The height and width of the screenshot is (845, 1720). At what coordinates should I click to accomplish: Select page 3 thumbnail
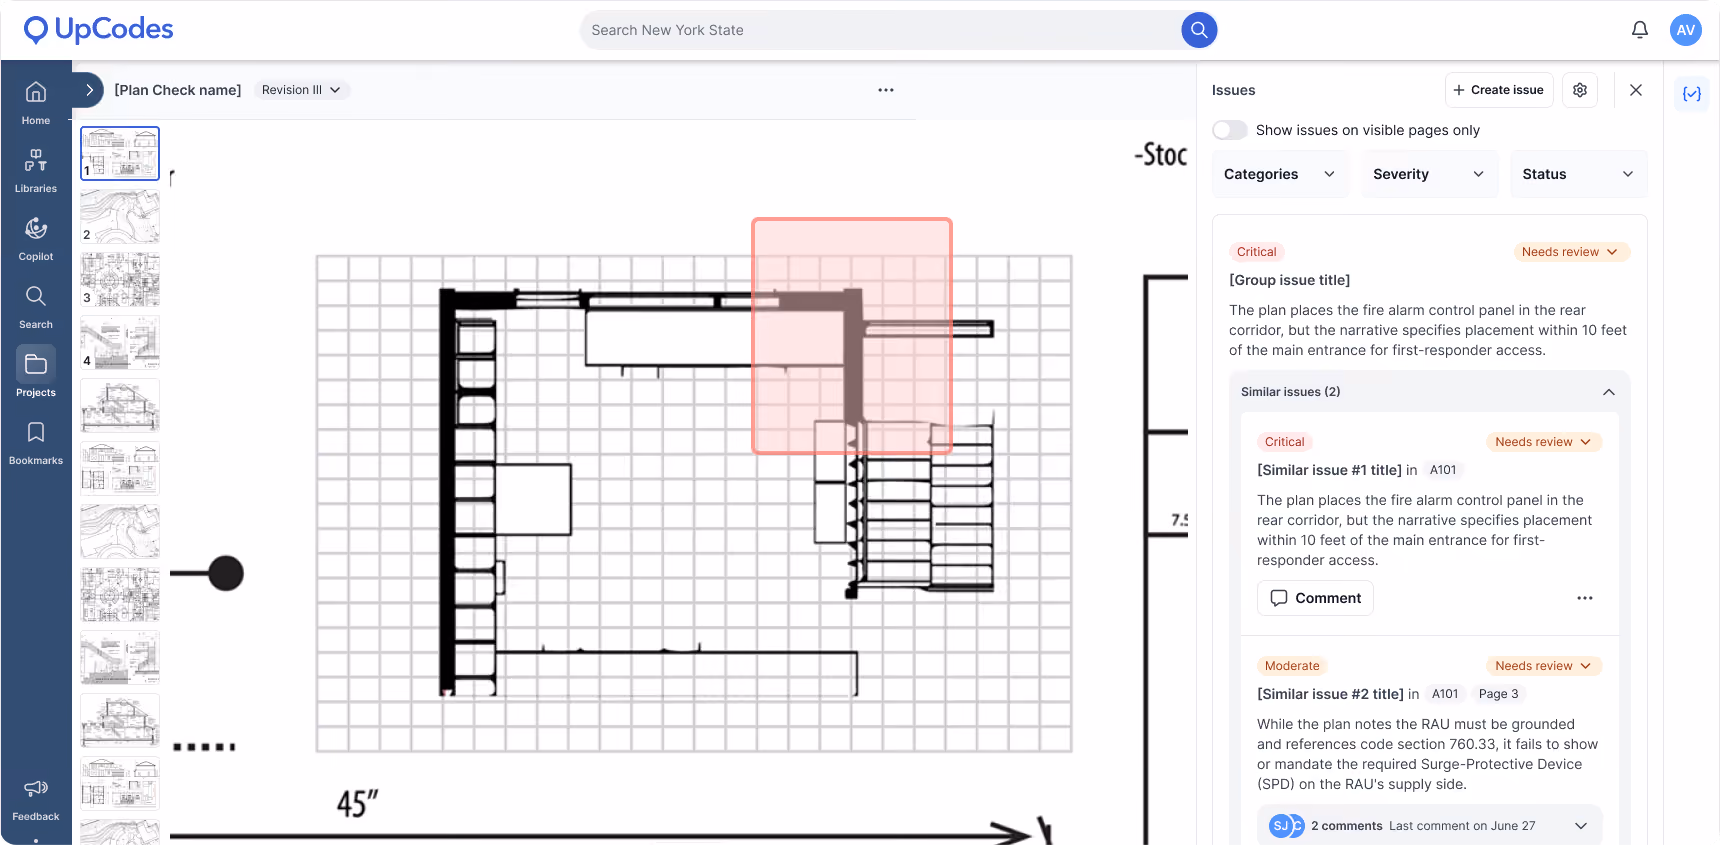tap(120, 279)
